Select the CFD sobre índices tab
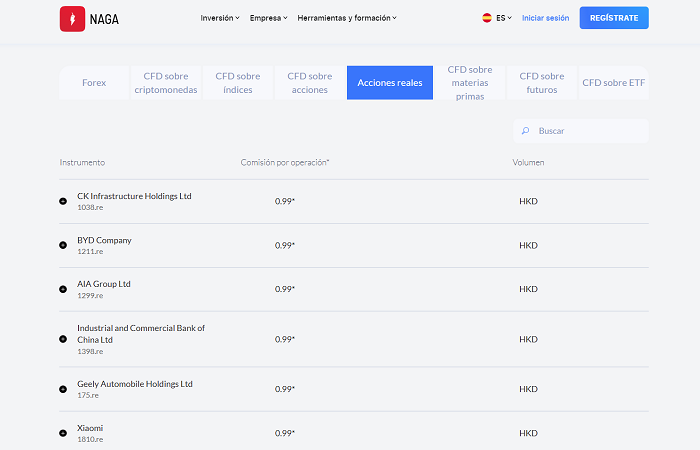The image size is (700, 450). (x=238, y=83)
